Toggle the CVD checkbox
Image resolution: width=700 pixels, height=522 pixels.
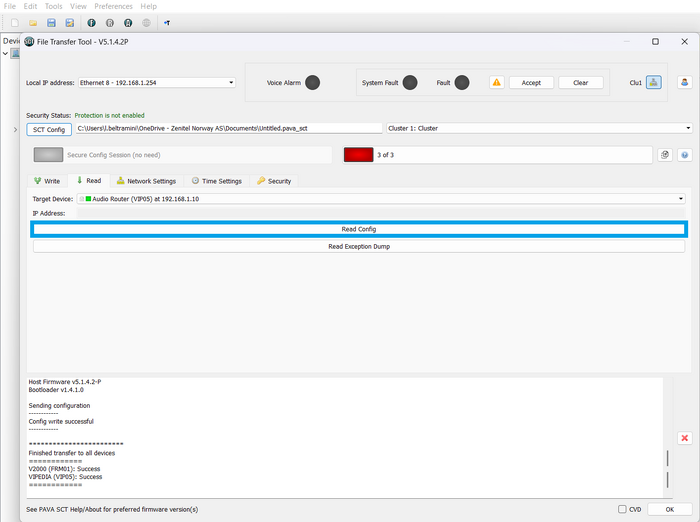pos(622,509)
